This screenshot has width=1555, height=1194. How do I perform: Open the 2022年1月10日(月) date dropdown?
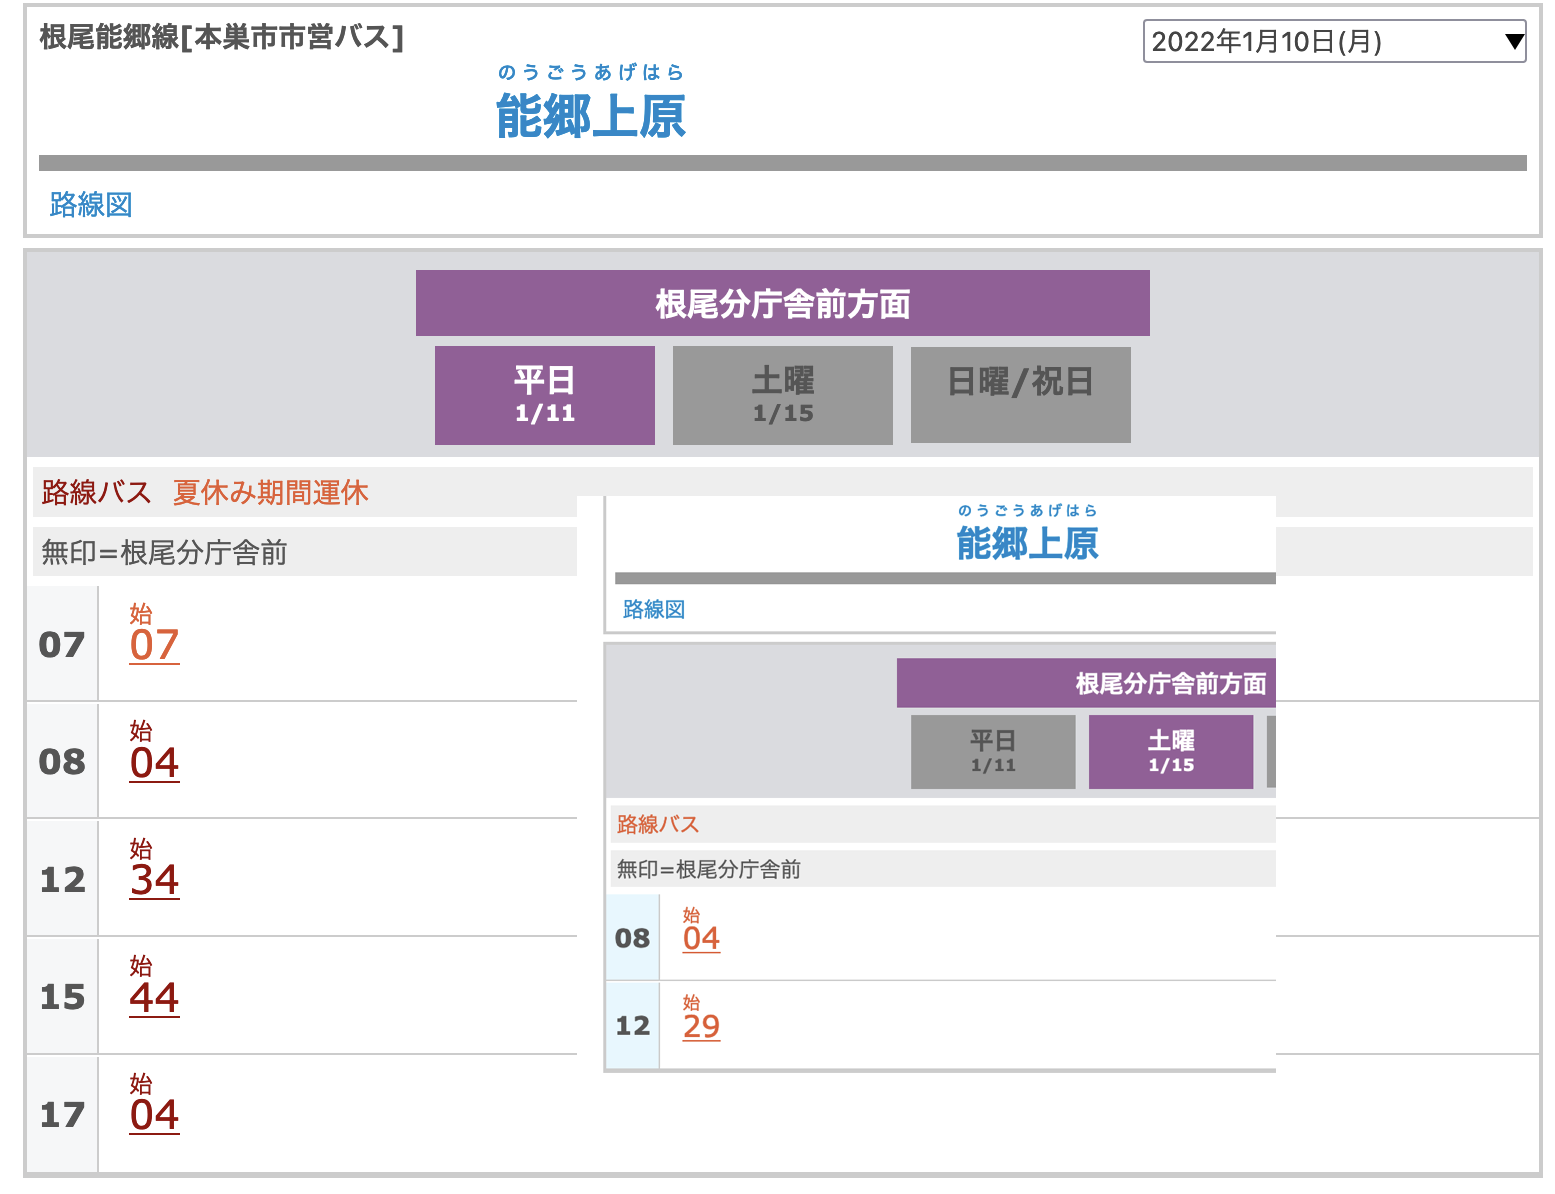1333,42
